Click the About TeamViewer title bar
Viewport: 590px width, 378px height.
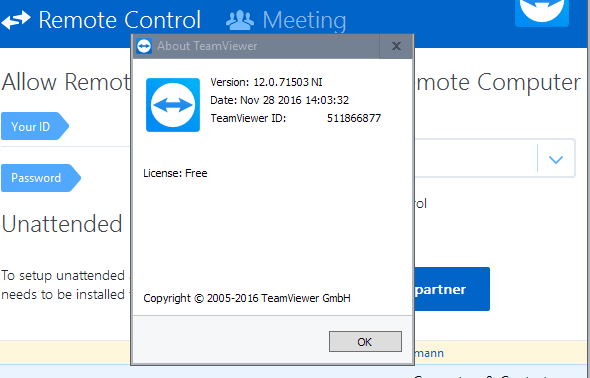point(257,46)
